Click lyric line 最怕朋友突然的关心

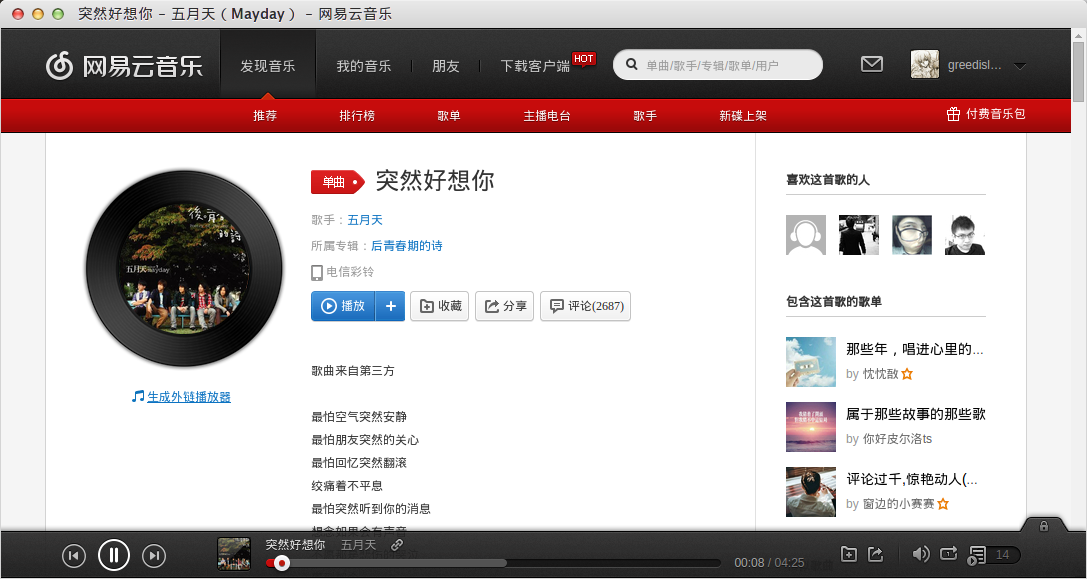365,440
